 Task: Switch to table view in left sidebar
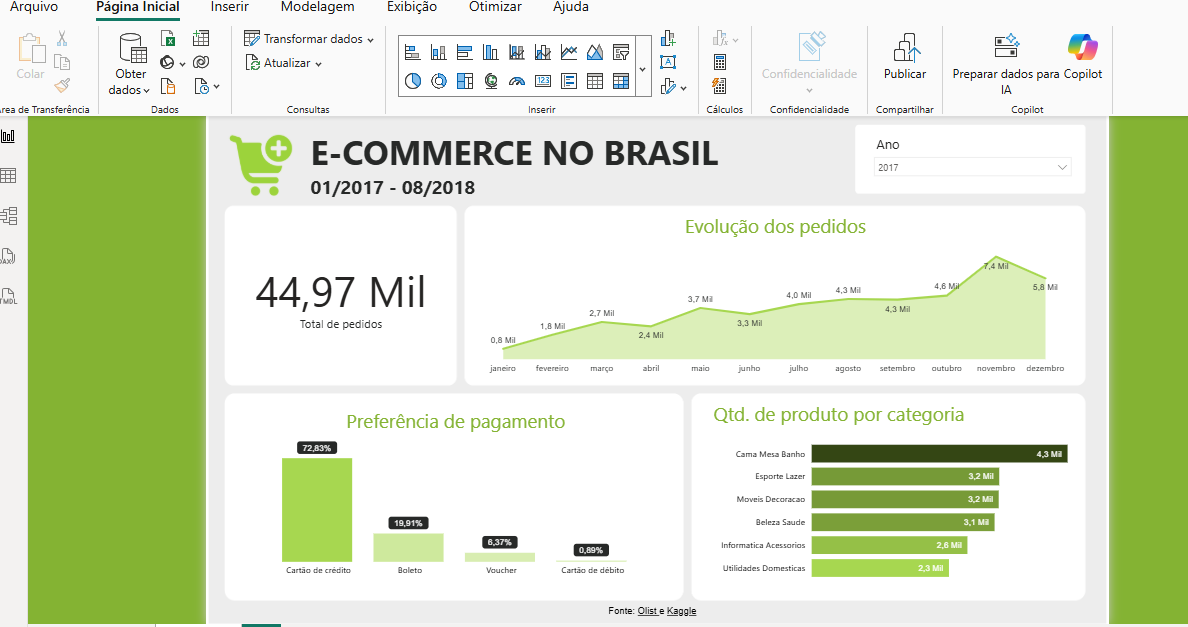[8, 176]
